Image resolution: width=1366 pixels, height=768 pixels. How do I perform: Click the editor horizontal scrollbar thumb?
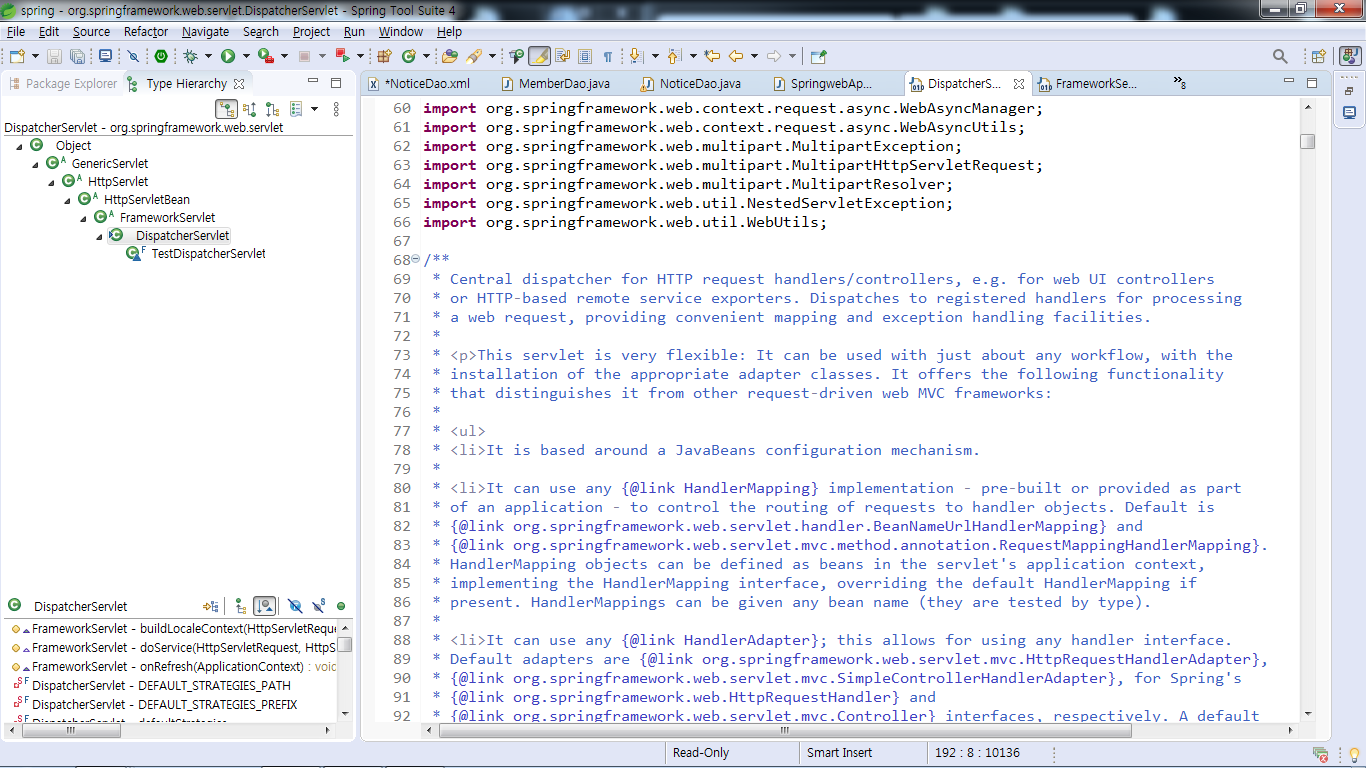[785, 731]
